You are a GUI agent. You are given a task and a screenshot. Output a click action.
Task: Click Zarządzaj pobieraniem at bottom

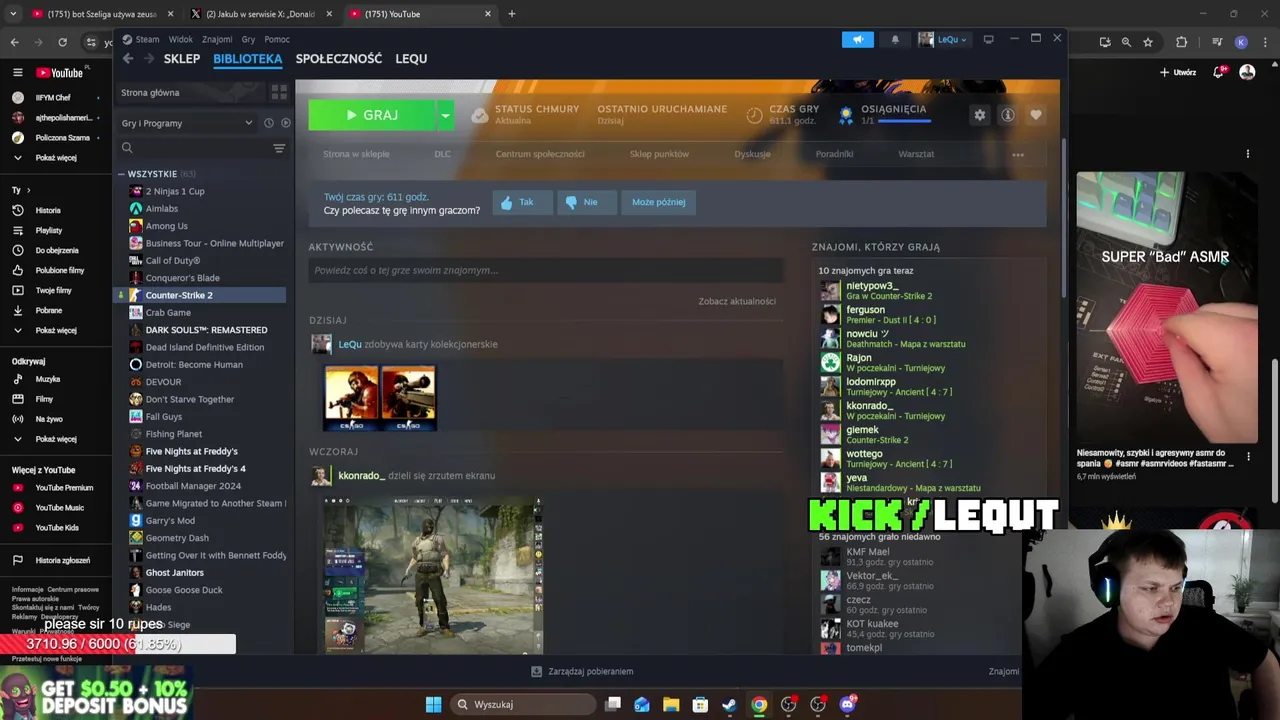click(582, 671)
